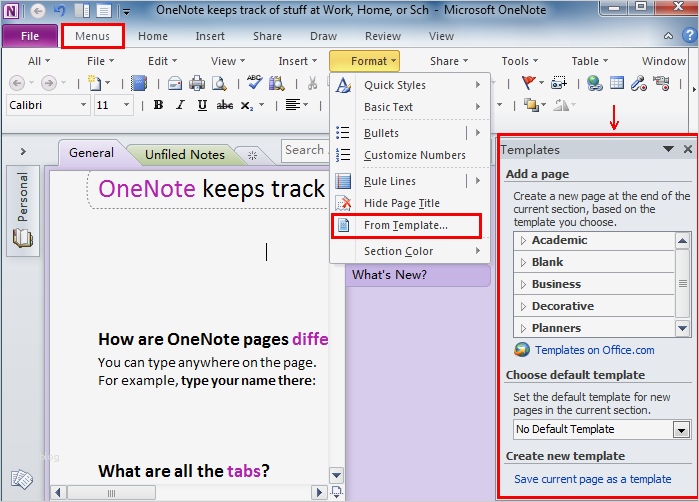
Task: Click the New Page icon in toolbar
Action: pos(94,83)
